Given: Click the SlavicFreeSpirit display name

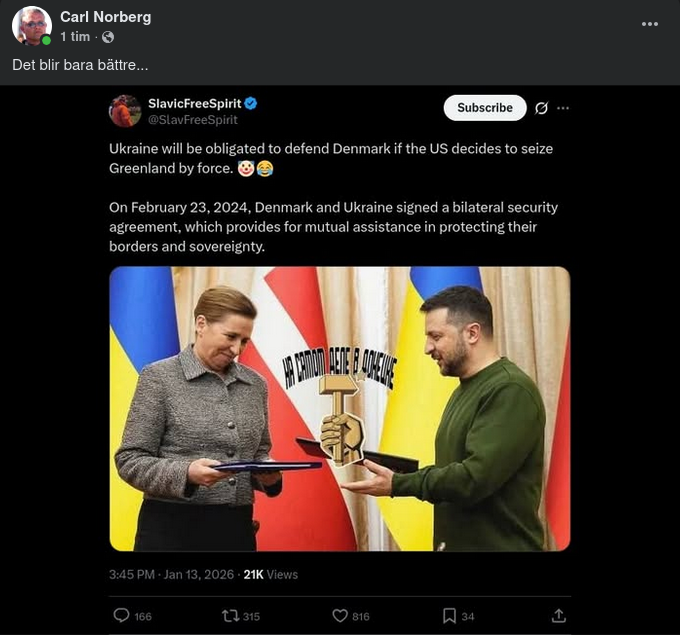Looking at the screenshot, I should (x=194, y=104).
